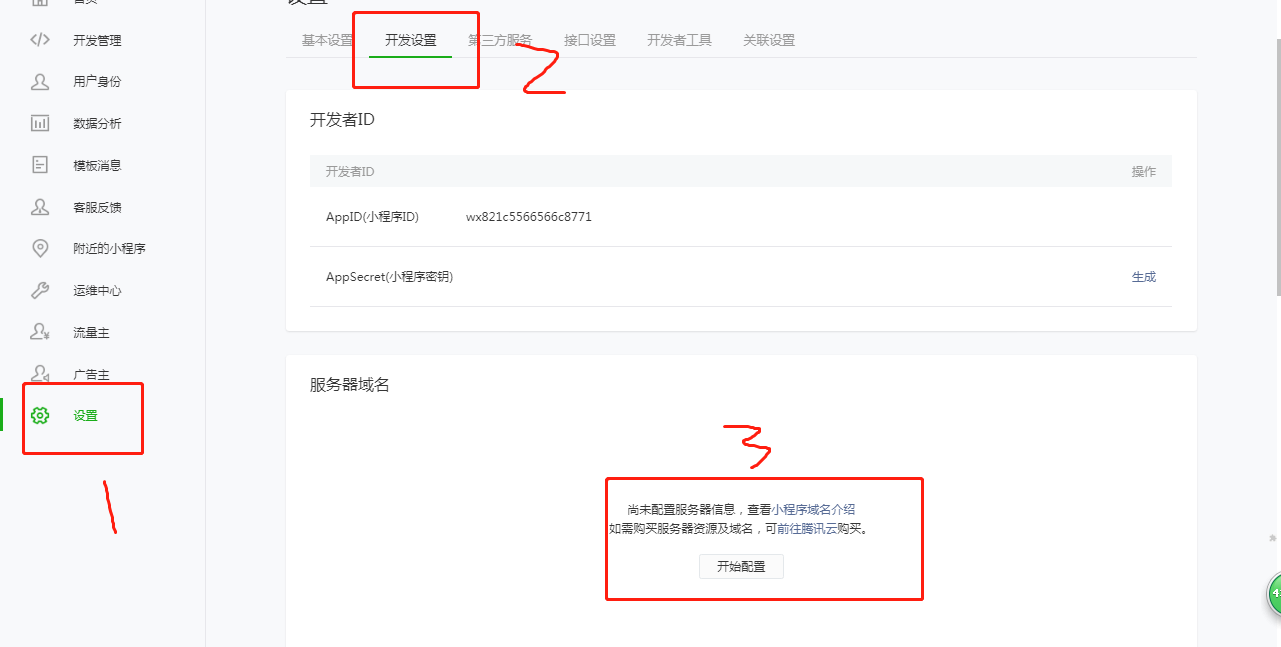This screenshot has width=1281, height=647.
Task: Click the 运维中心 wrench icon
Action: point(40,290)
